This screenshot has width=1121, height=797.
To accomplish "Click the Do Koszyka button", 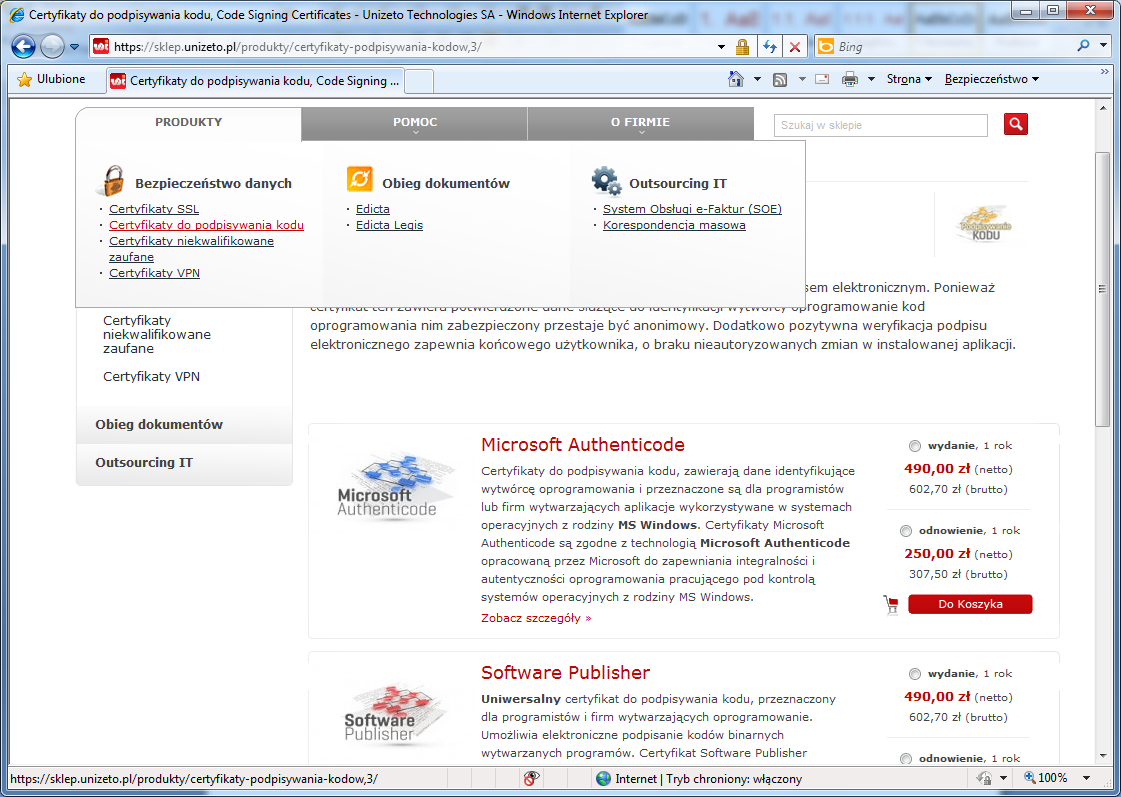I will click(x=970, y=604).
